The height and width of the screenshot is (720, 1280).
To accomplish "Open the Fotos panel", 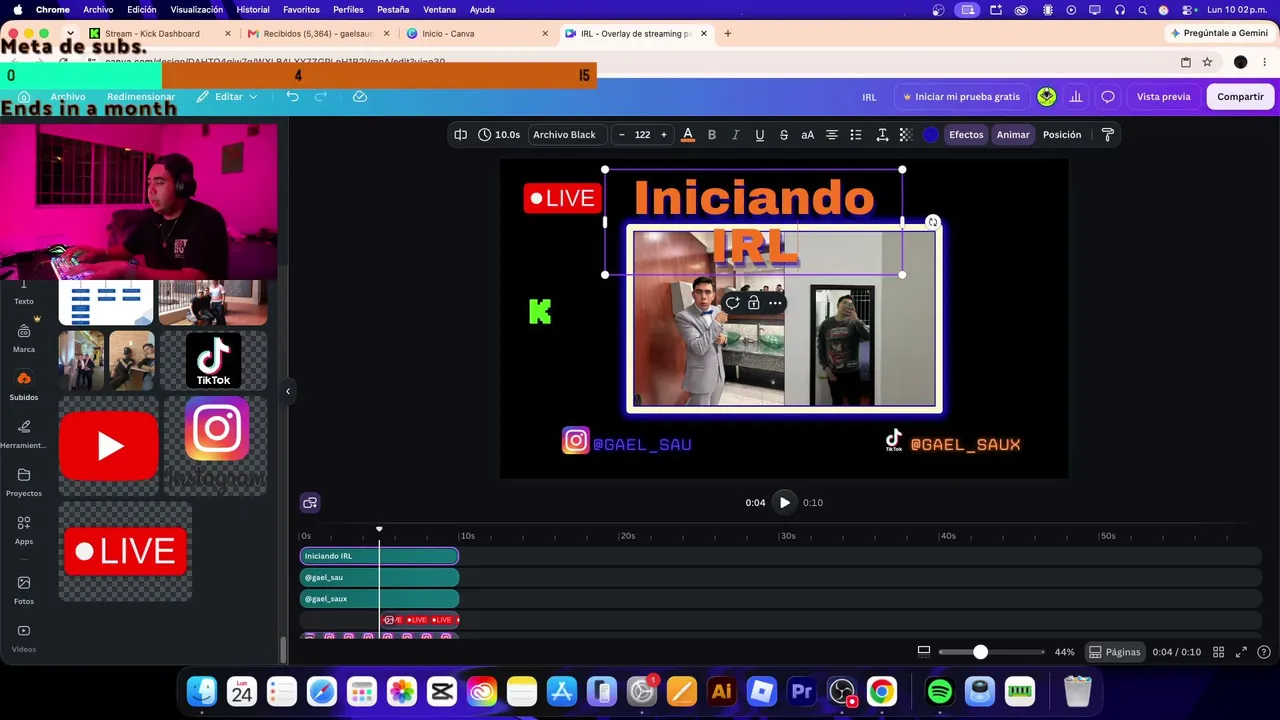I will click(24, 589).
